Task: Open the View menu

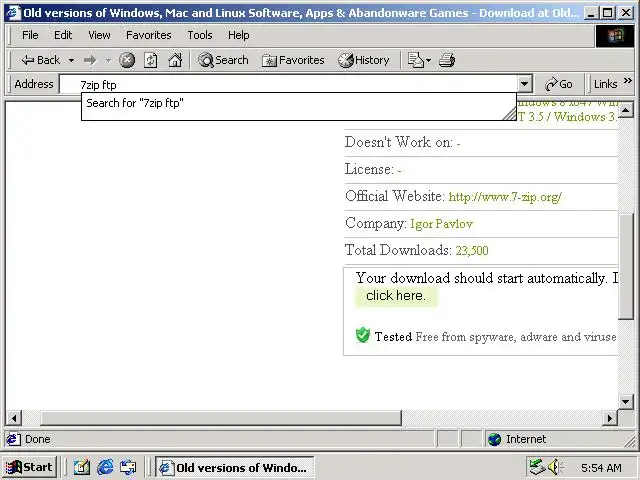Action: pos(99,35)
